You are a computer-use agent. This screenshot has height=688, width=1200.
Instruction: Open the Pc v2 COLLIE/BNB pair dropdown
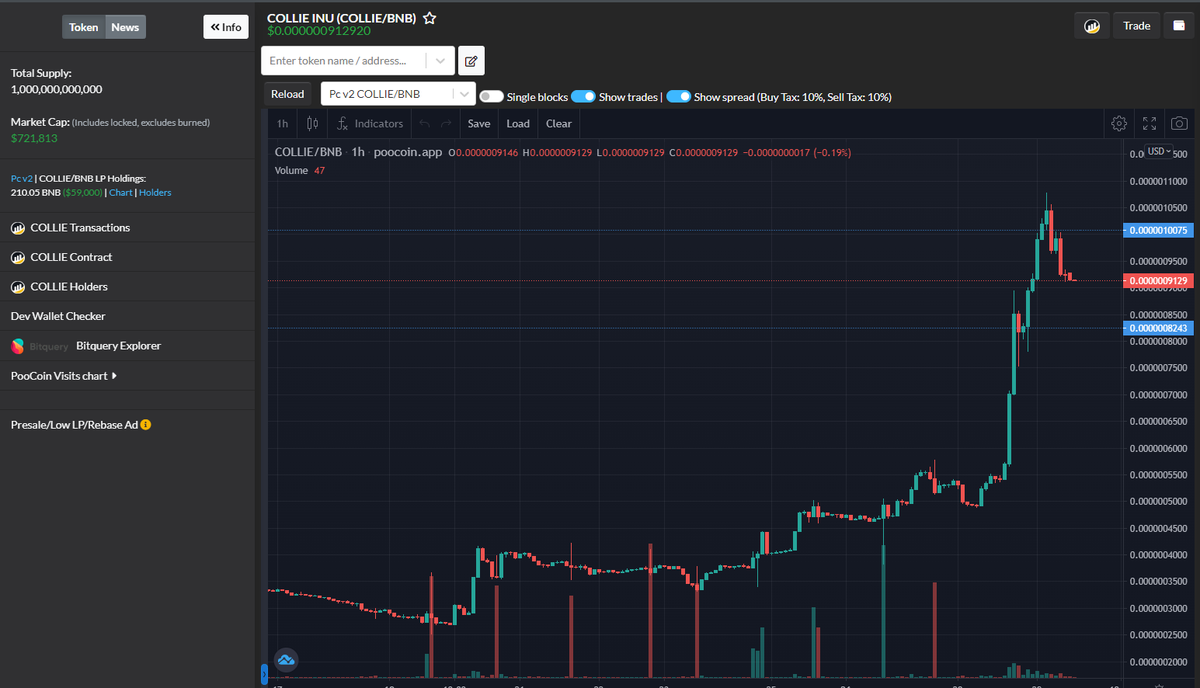tap(462, 93)
